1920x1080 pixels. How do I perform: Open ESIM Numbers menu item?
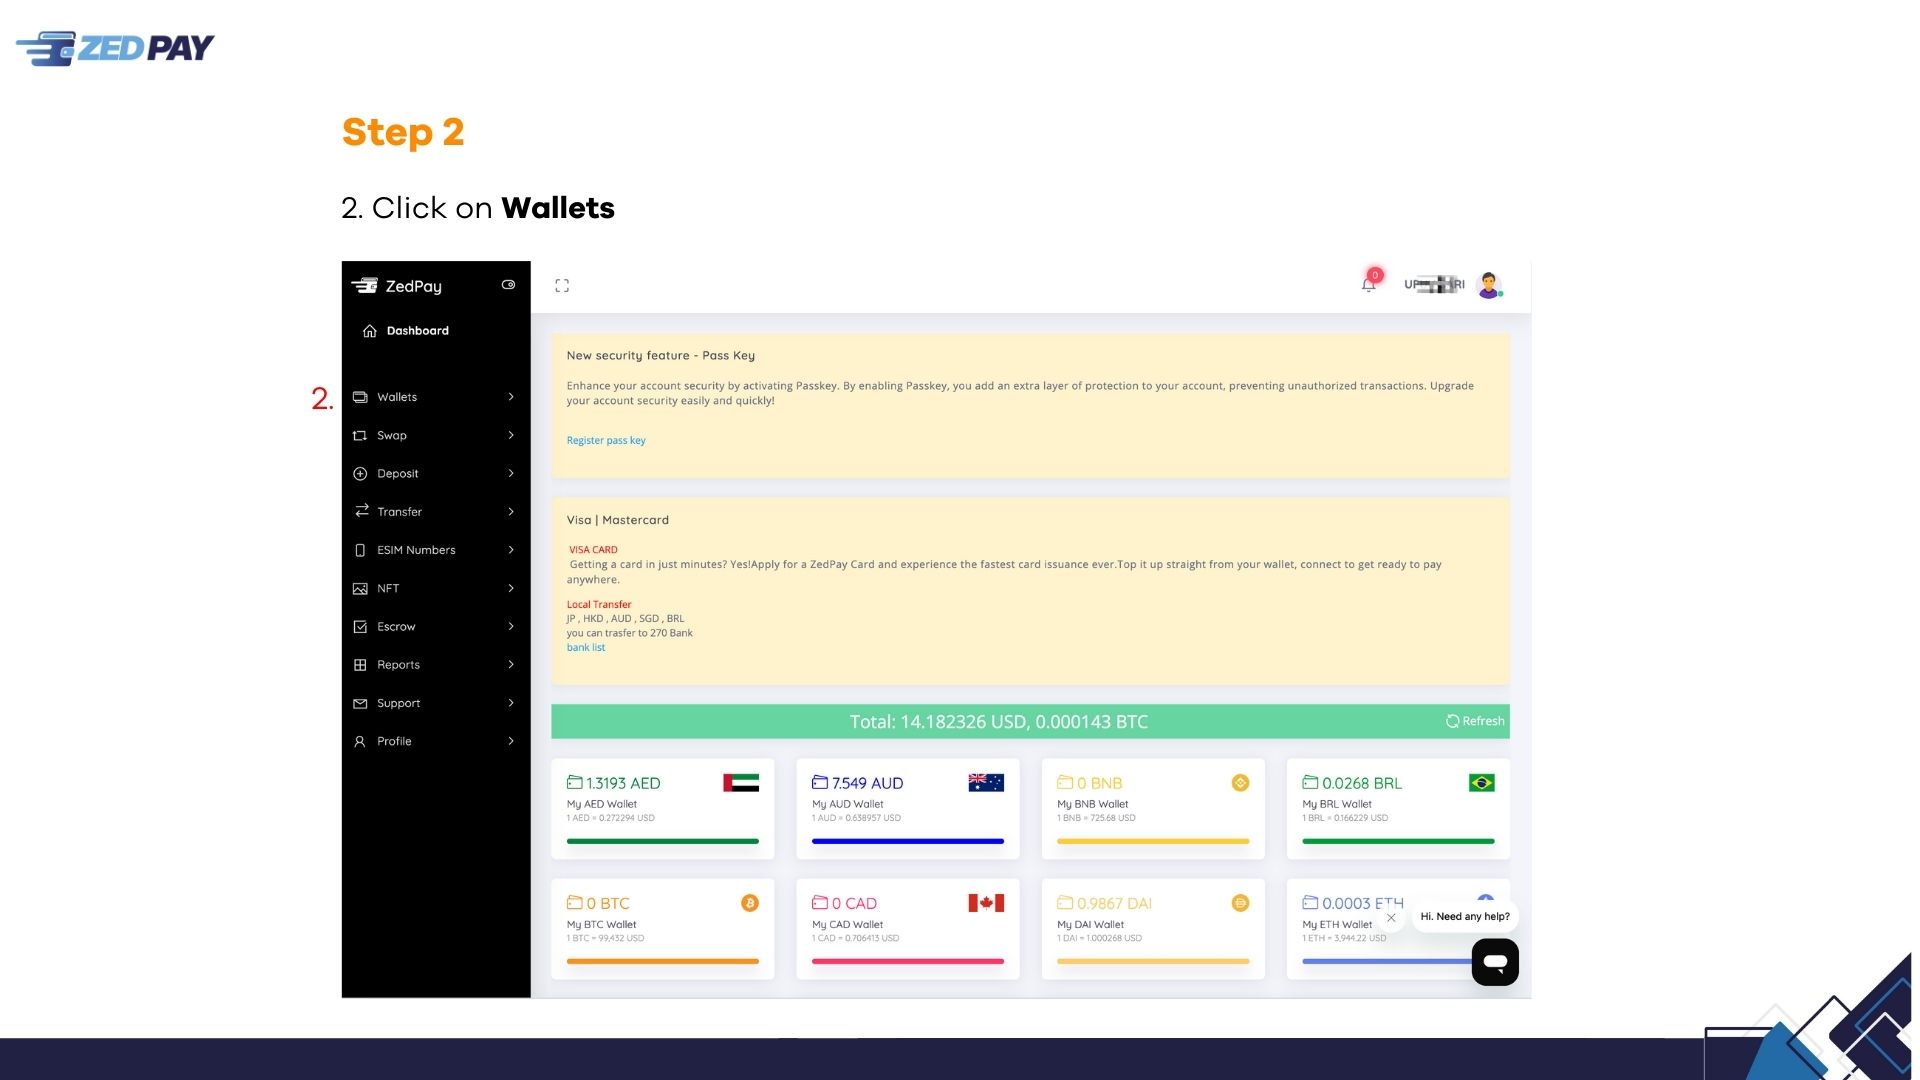coord(436,550)
